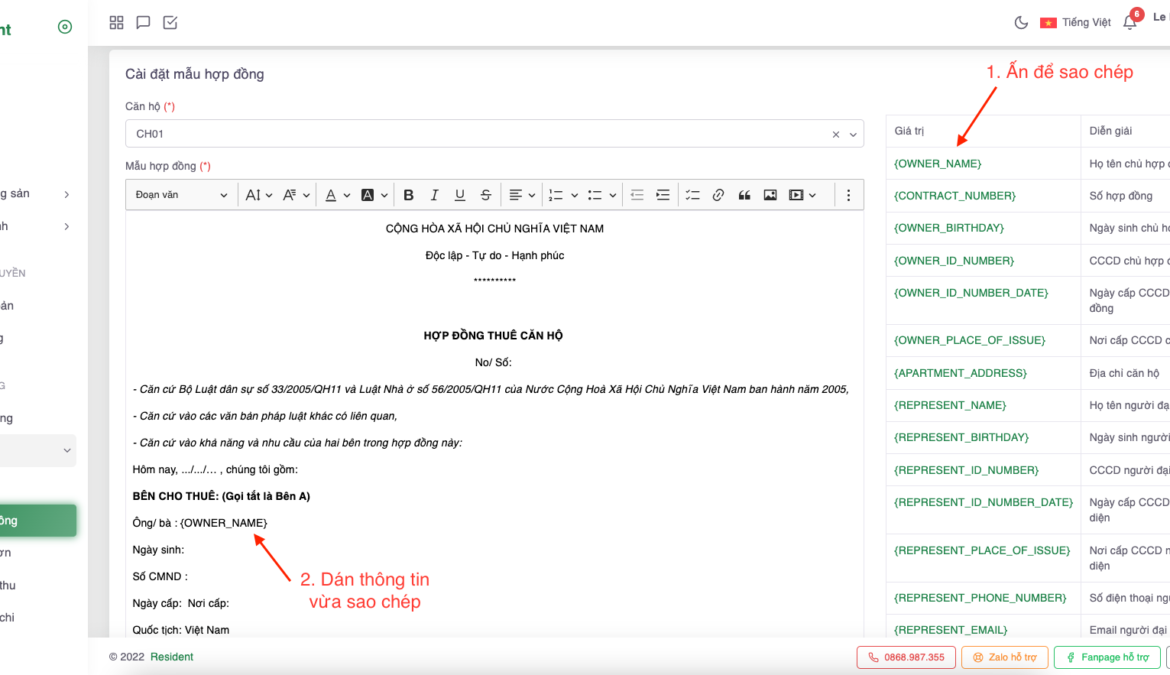Click the insert image icon

pyautogui.click(x=770, y=195)
